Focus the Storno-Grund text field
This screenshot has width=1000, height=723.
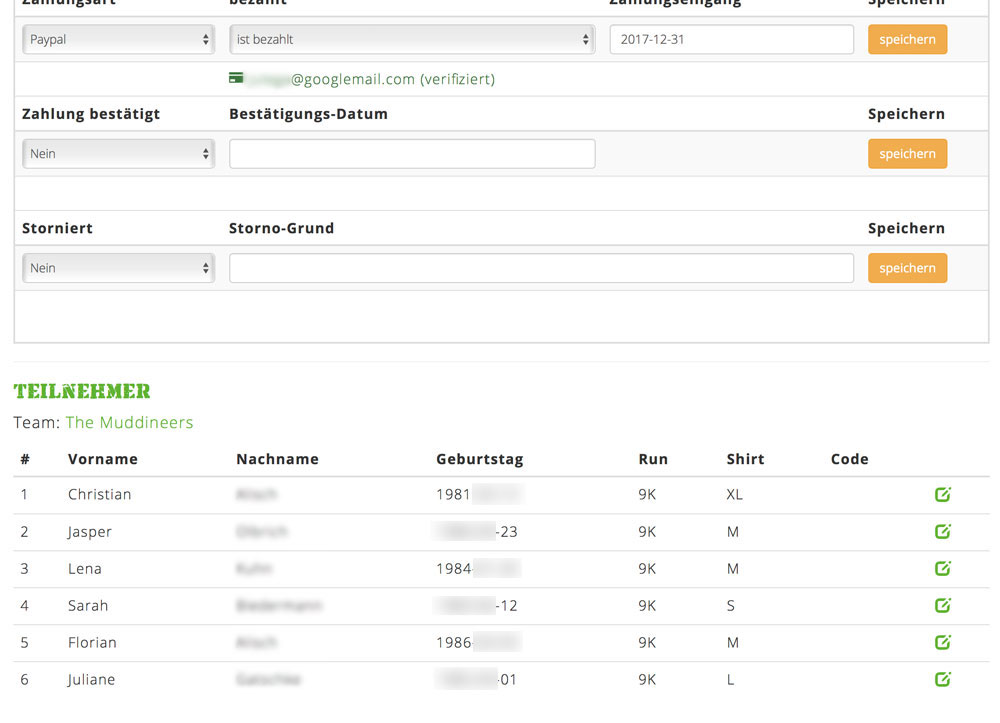(541, 268)
